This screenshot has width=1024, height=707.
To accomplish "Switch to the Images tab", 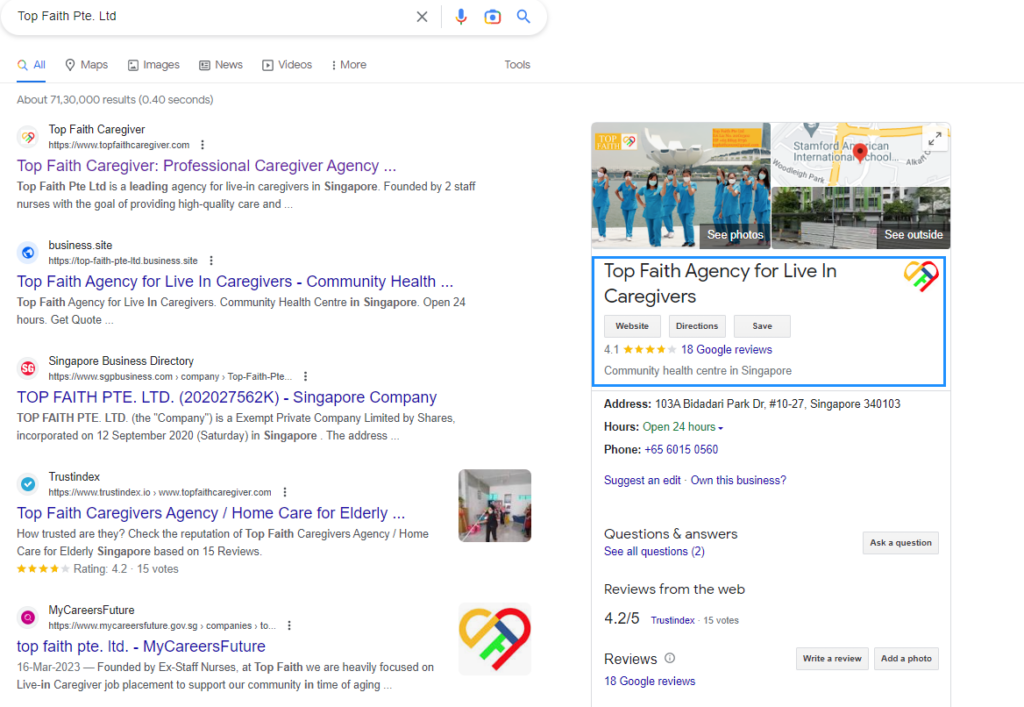I will pyautogui.click(x=153, y=65).
